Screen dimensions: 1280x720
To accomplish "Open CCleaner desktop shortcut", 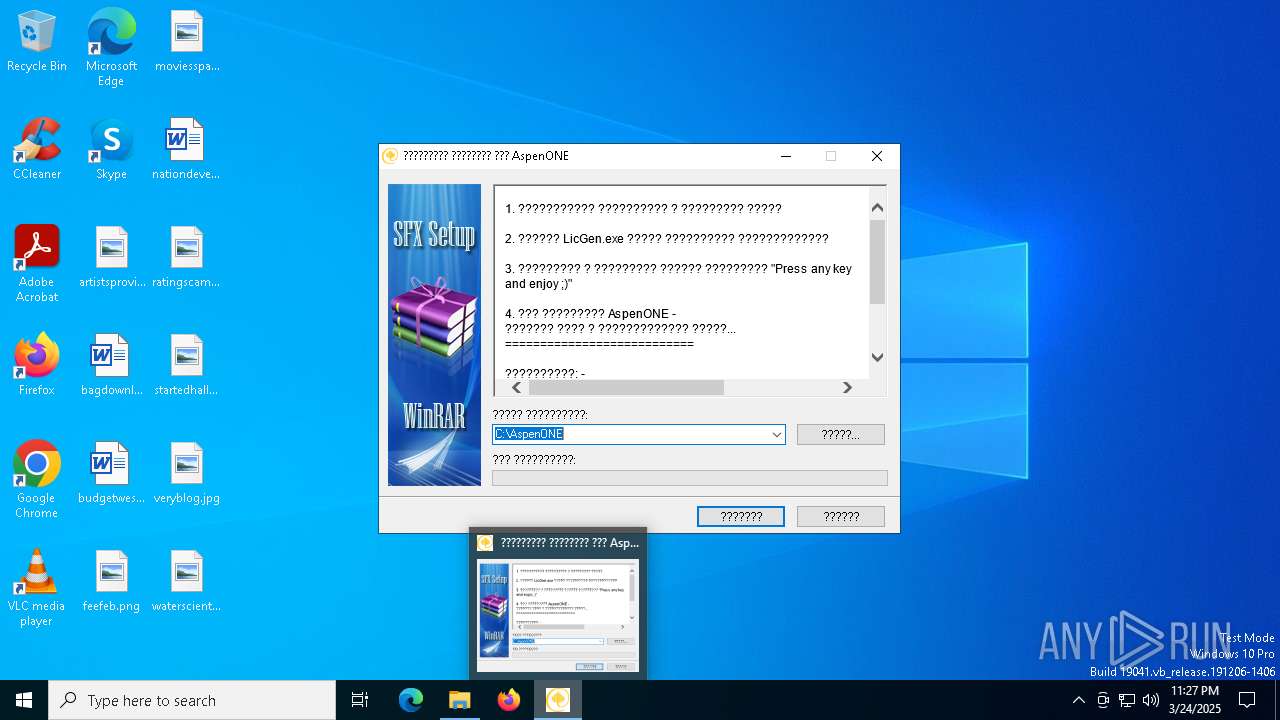I will pos(37,150).
